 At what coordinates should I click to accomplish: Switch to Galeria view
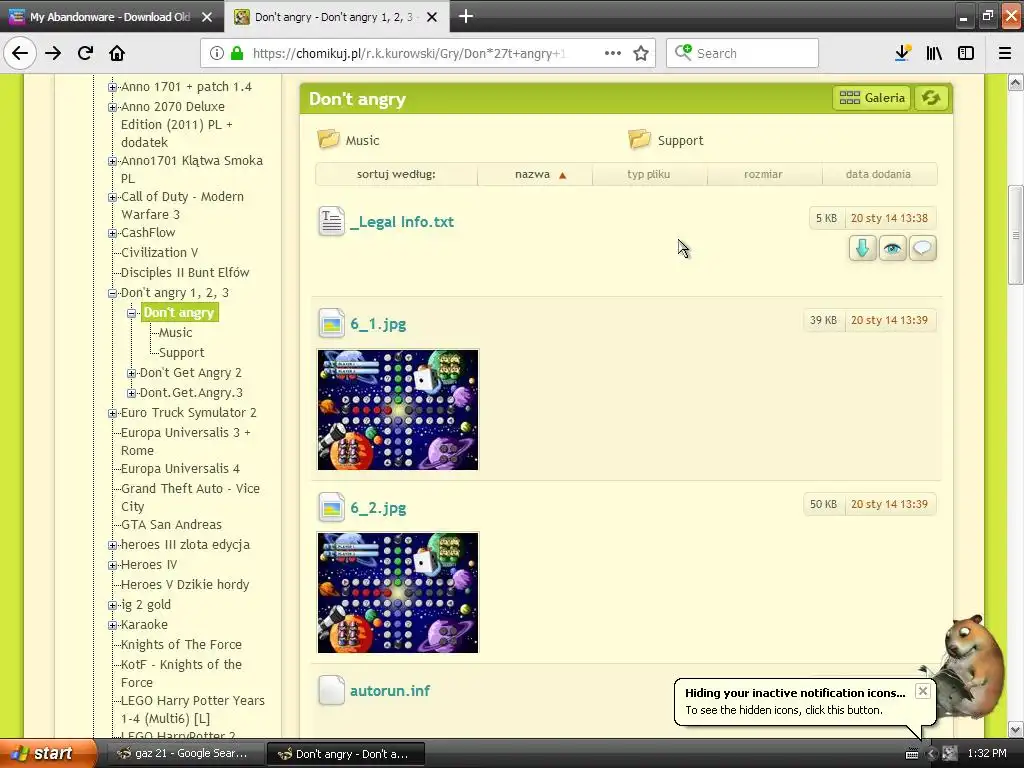pos(871,98)
